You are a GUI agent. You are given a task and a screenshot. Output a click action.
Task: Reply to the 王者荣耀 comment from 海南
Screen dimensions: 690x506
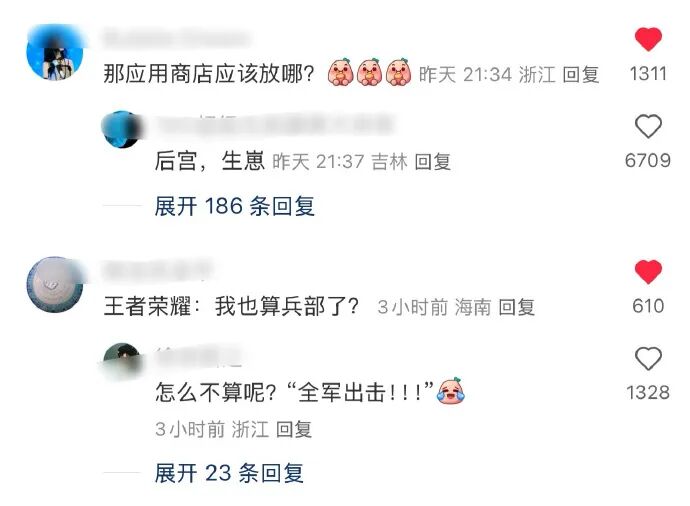pos(517,307)
